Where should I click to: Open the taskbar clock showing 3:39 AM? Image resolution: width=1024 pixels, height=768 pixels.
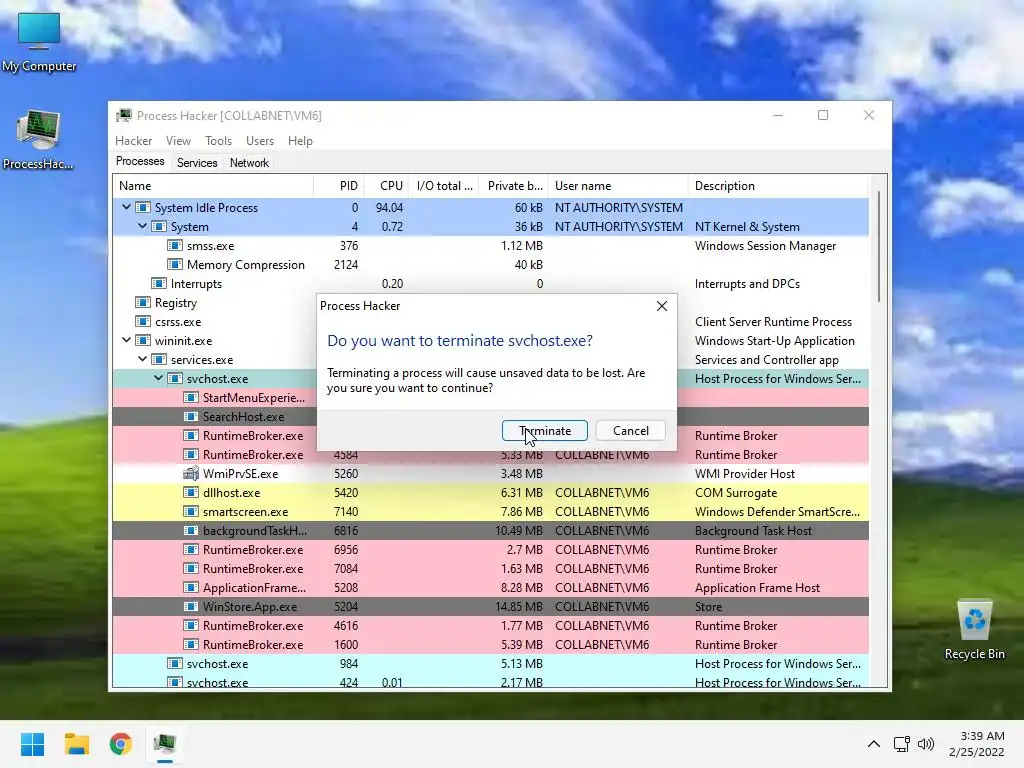click(x=977, y=744)
